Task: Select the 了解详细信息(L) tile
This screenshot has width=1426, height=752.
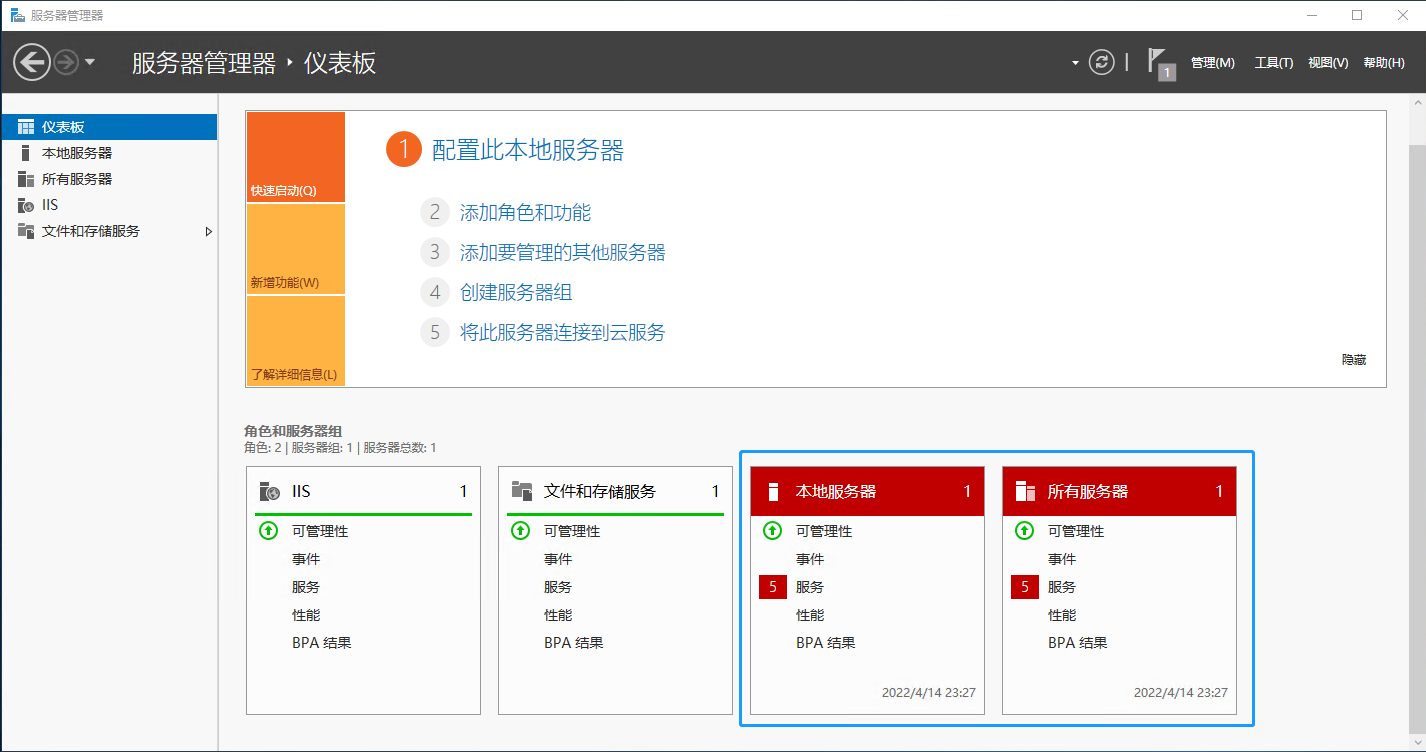Action: [295, 341]
